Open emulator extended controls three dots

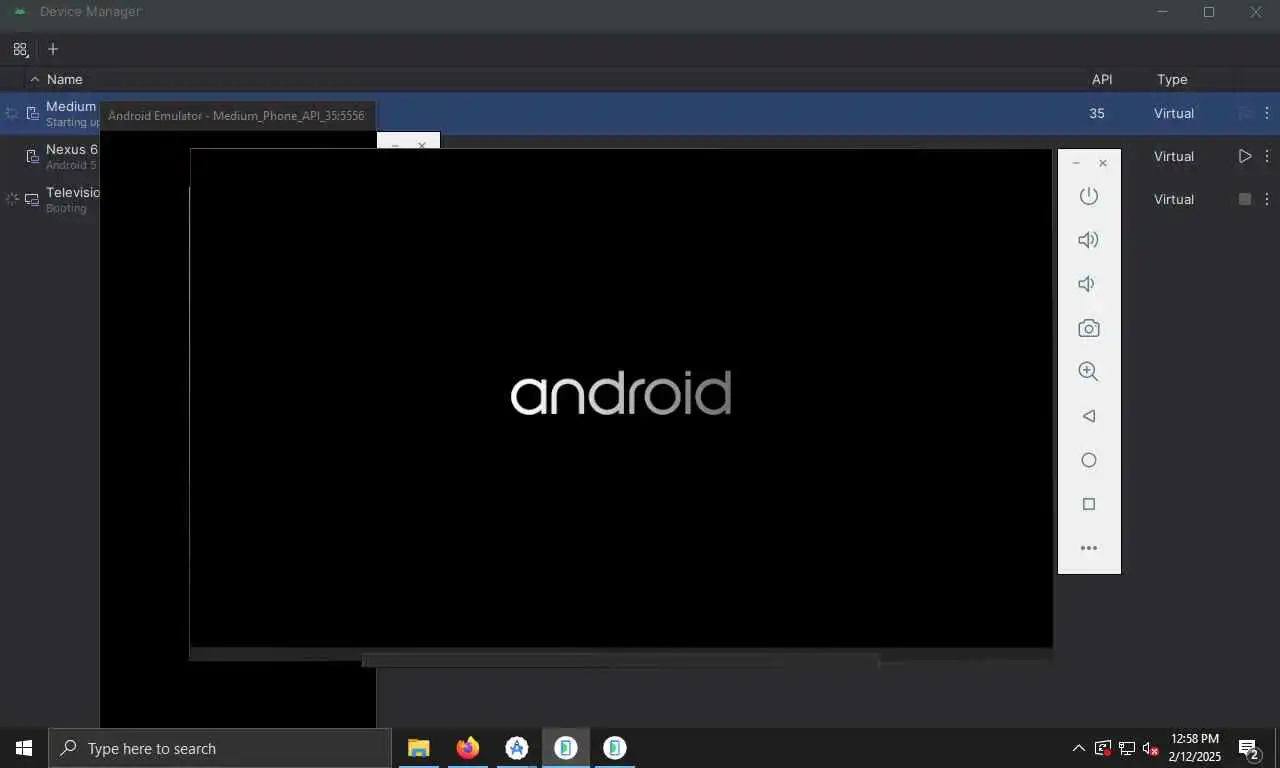tap(1089, 548)
